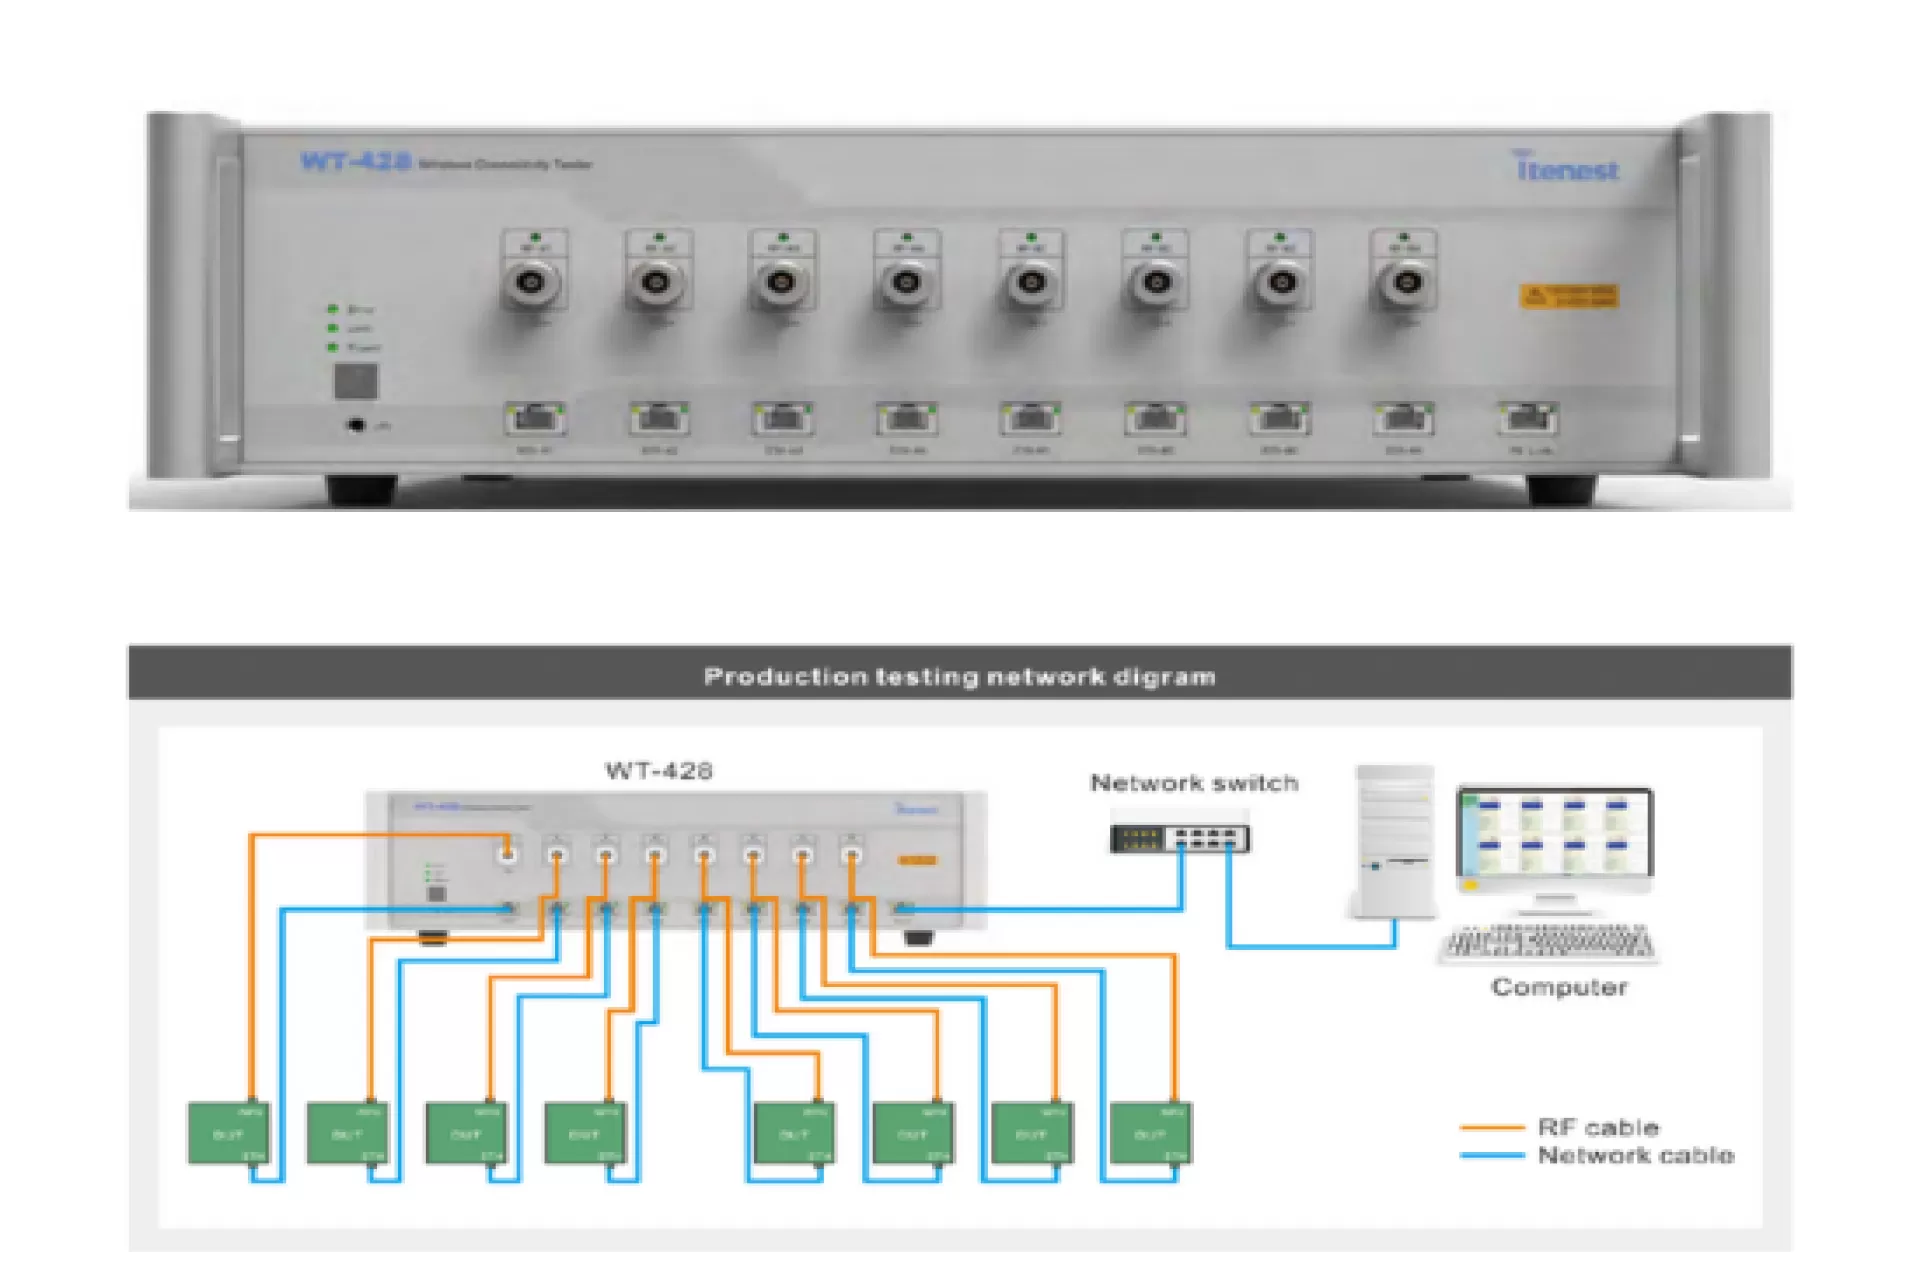
Task: Click the seventh green DUT box from the left
Action: [1032, 1133]
